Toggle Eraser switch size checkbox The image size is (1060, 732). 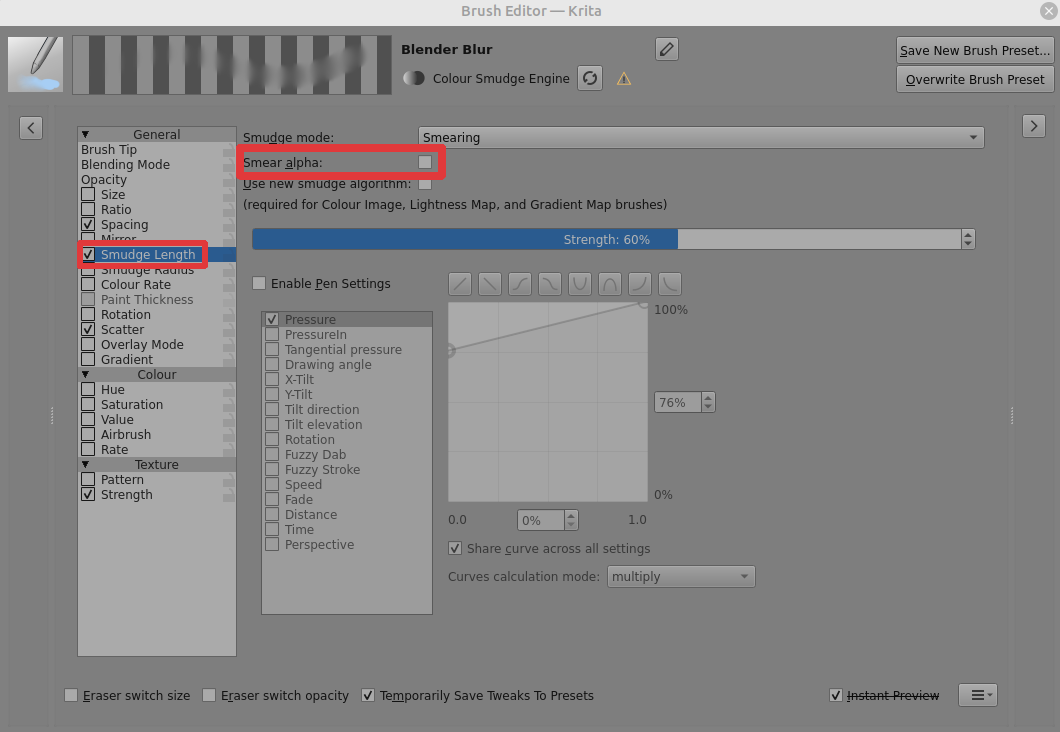71,696
